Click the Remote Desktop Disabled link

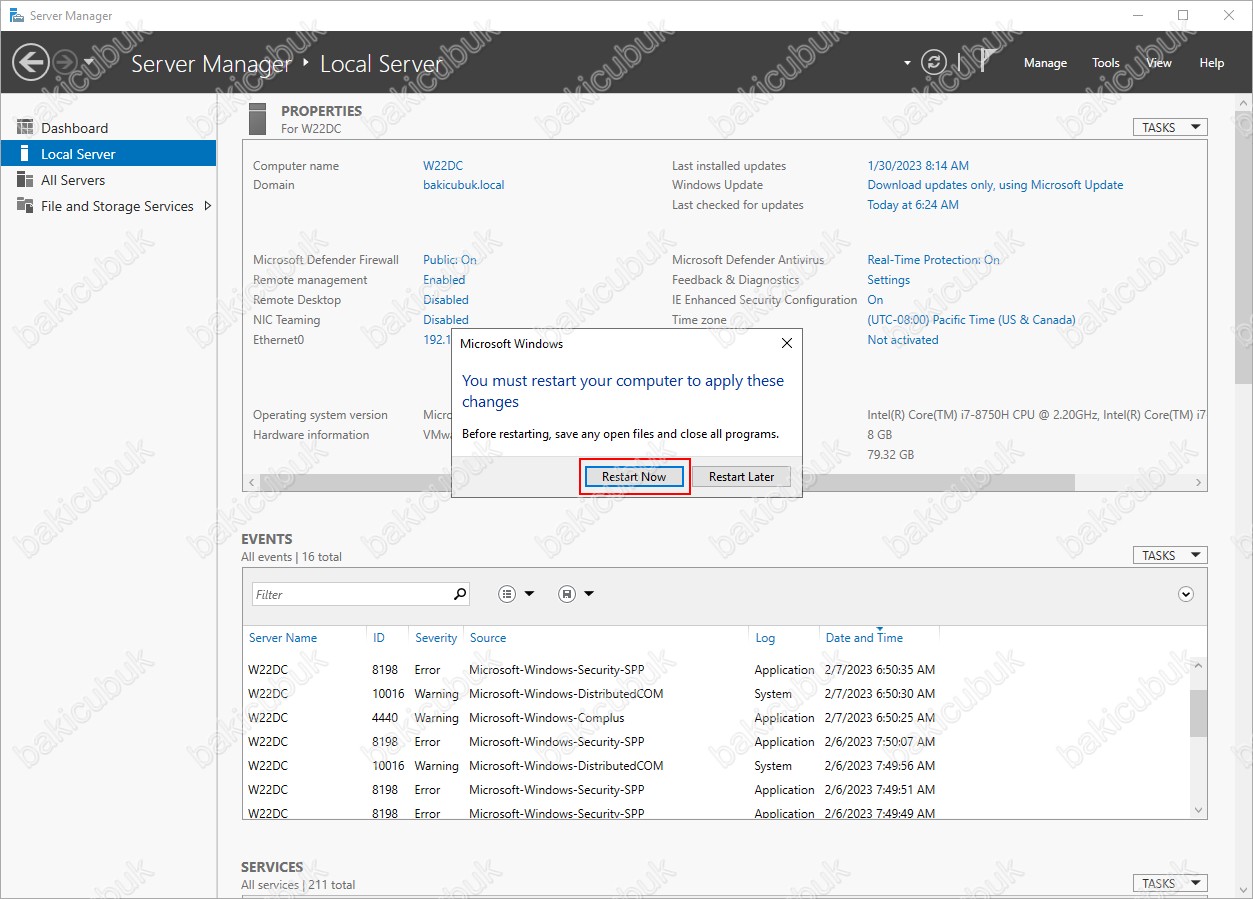(x=446, y=300)
